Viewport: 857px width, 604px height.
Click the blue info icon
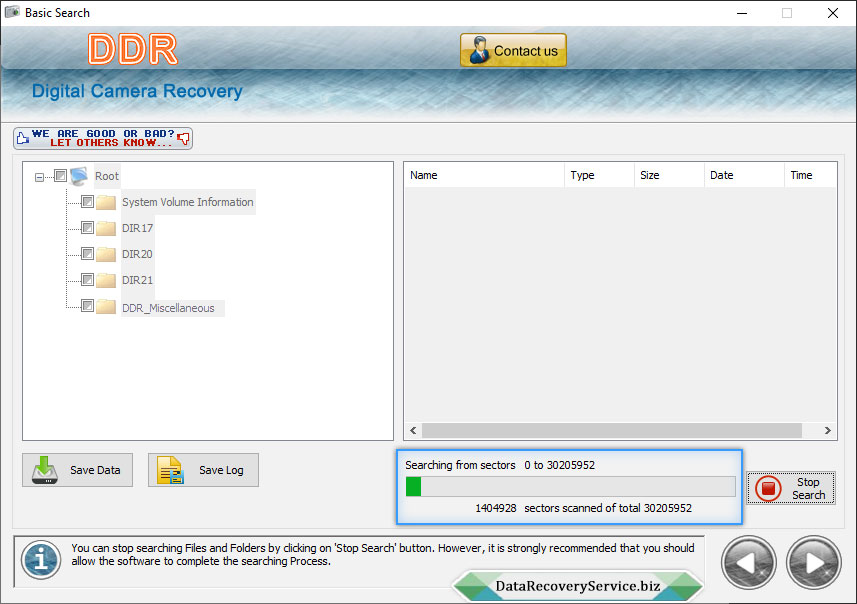coord(41,560)
